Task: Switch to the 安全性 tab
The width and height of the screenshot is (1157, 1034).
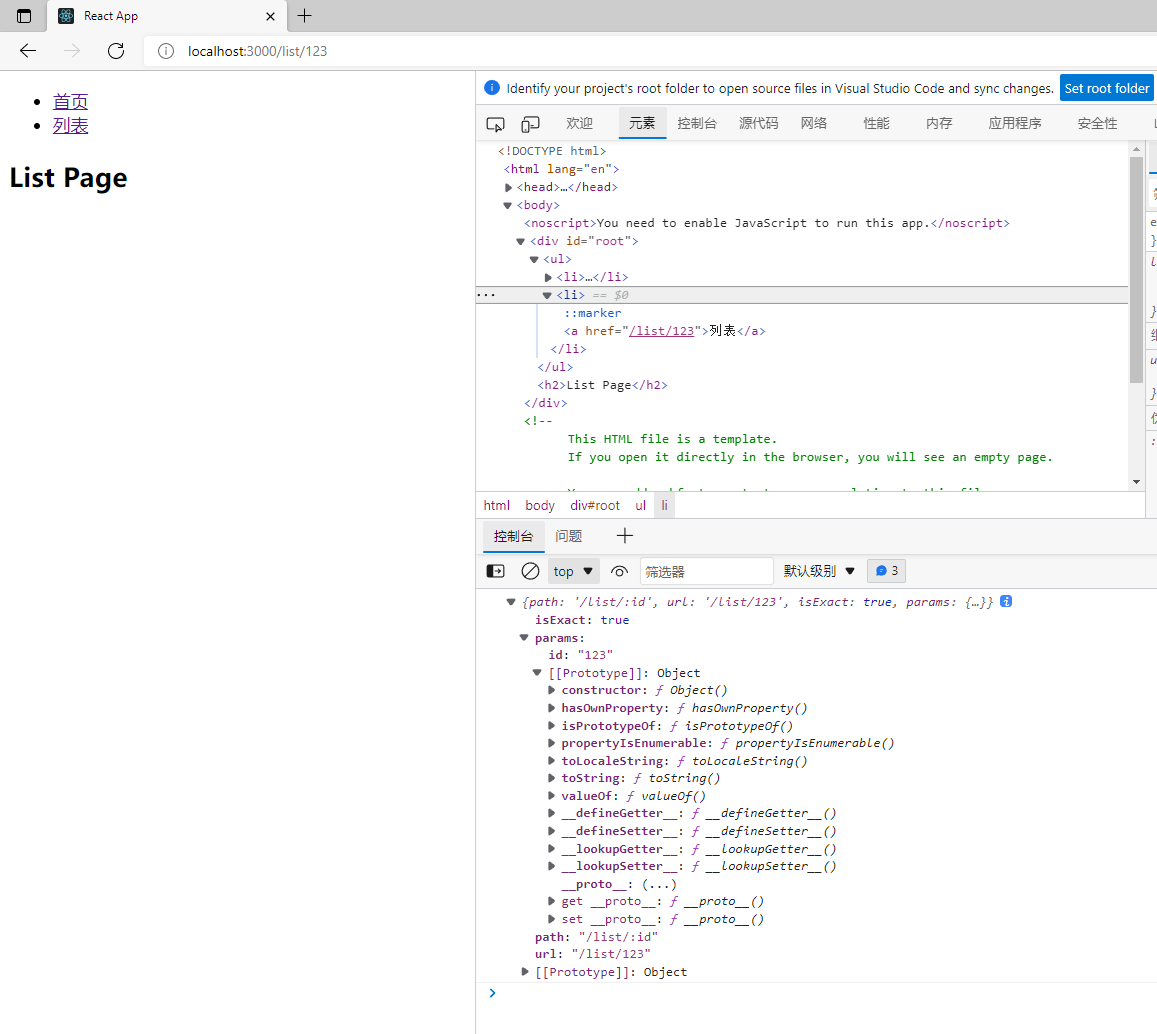Action: click(x=1097, y=123)
